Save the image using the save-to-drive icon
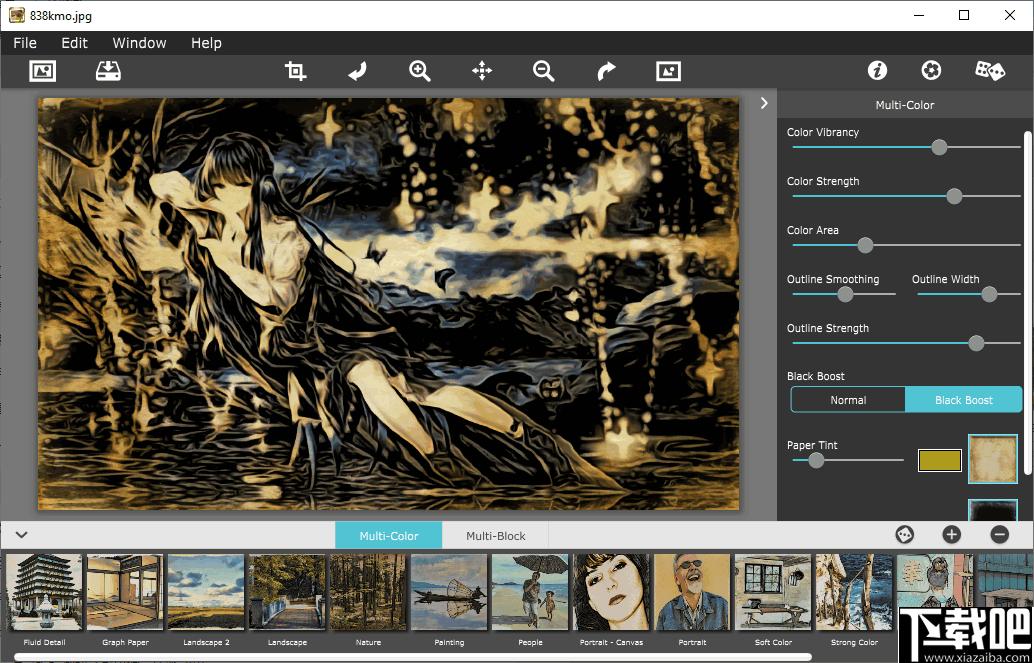This screenshot has height=663, width=1034. tap(108, 71)
